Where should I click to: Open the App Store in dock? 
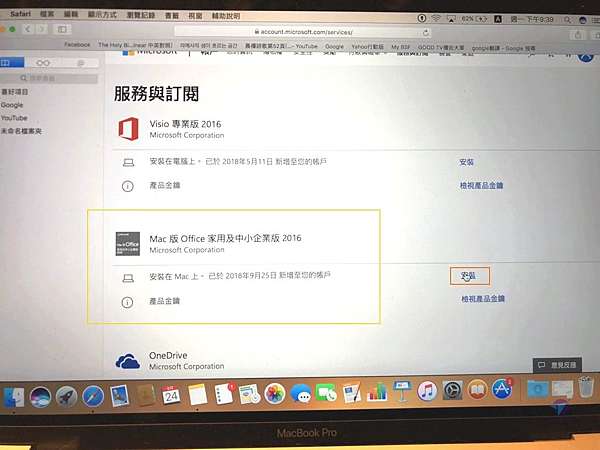[502, 389]
